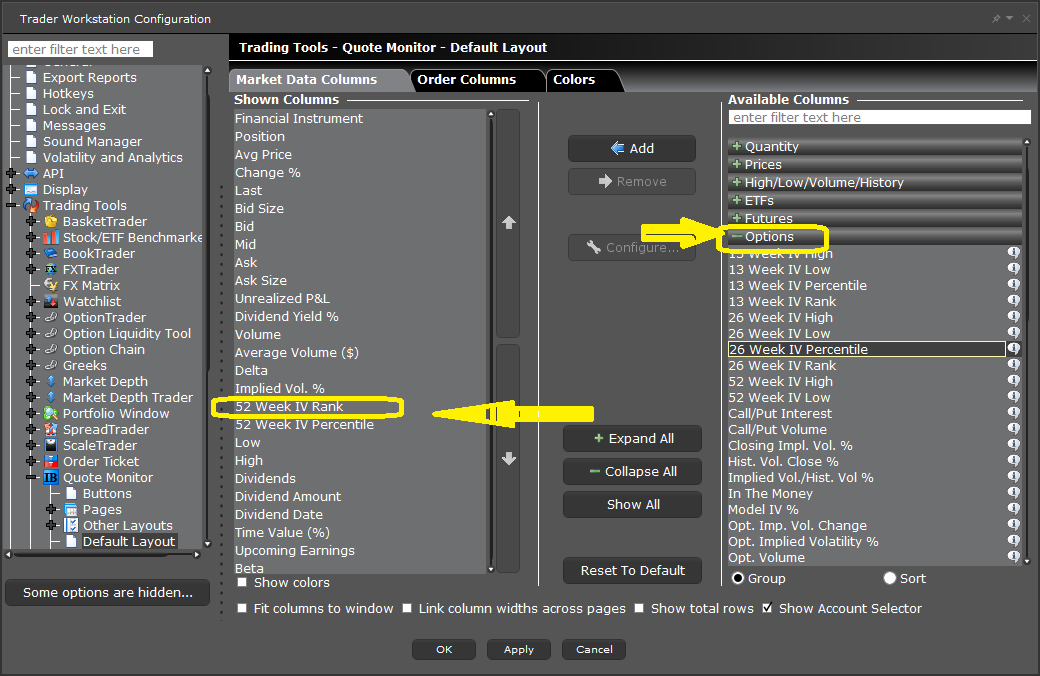Screen dimensions: 1040x676
Task: Expand the Quantity column group
Action: [736, 146]
